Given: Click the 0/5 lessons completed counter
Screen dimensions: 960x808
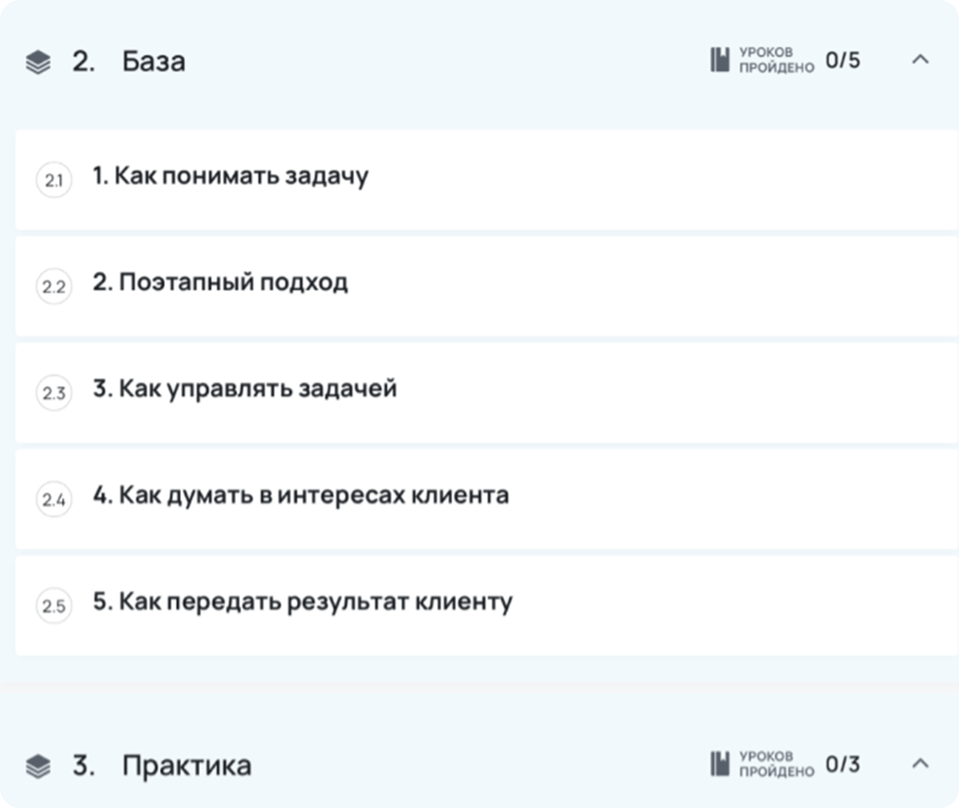Looking at the screenshot, I should click(x=842, y=60).
